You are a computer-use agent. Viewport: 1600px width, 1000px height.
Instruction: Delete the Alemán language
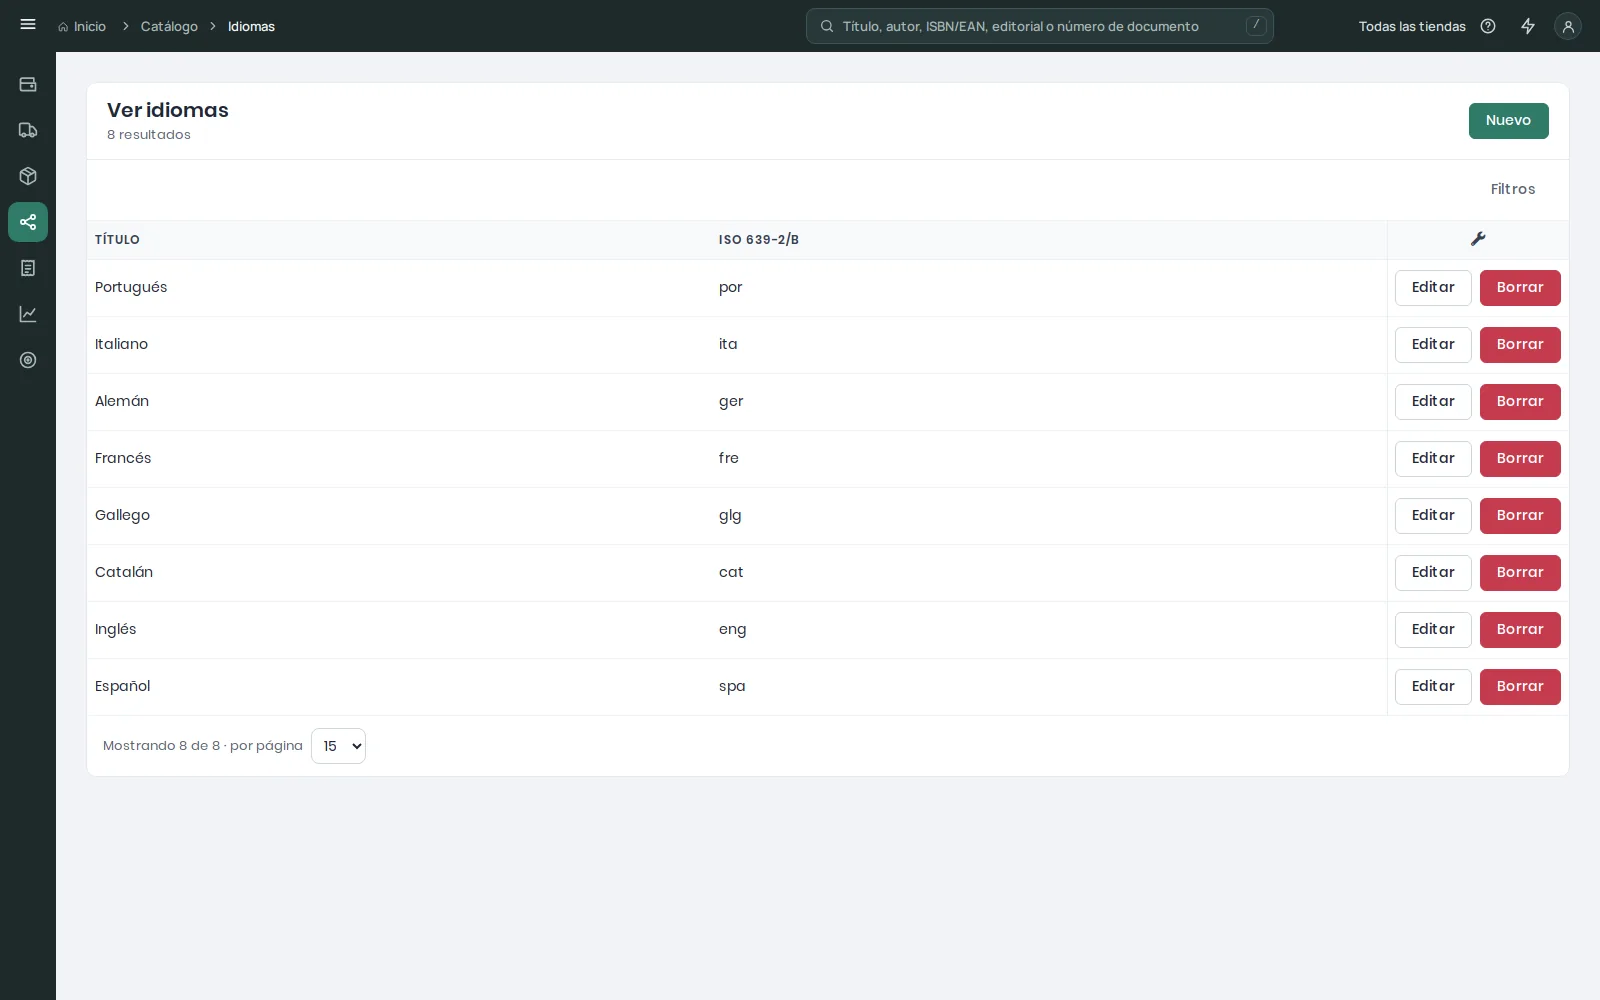[1520, 402]
